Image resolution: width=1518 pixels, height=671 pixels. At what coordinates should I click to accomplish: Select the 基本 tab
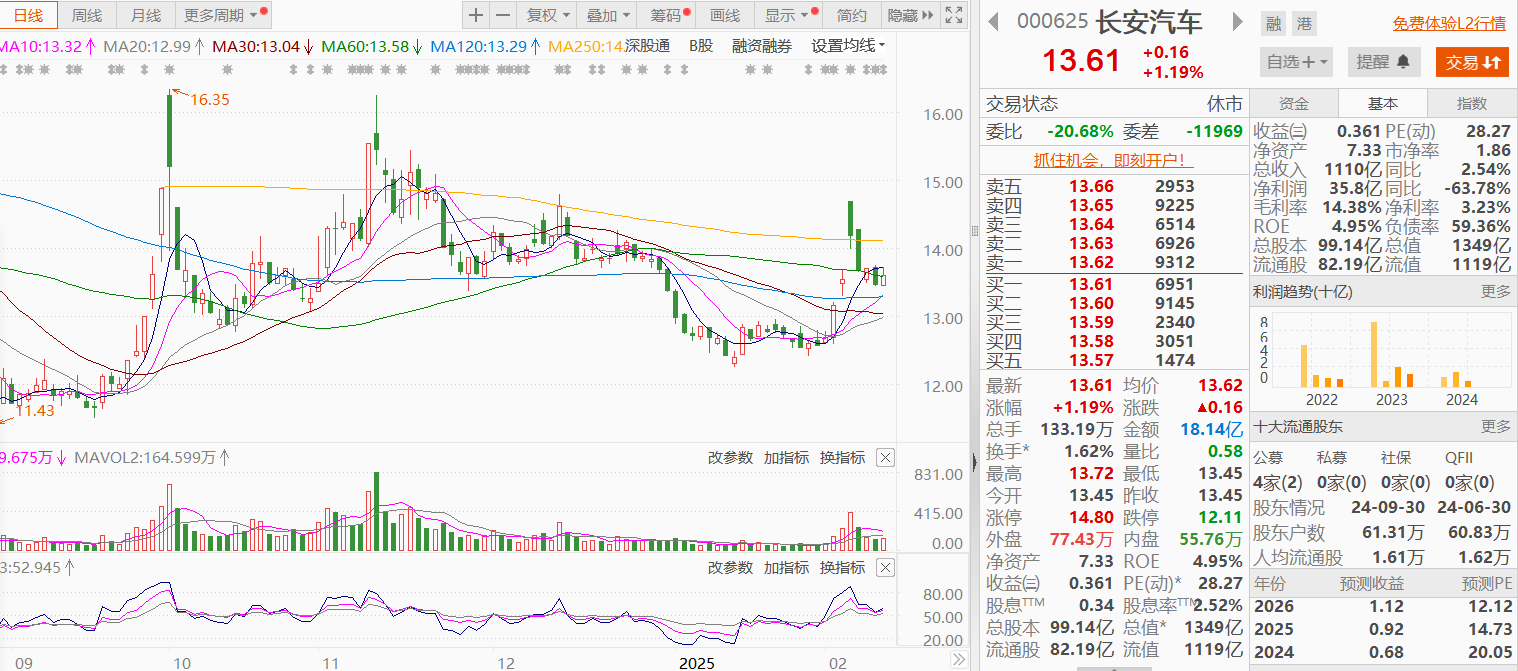(x=1383, y=103)
